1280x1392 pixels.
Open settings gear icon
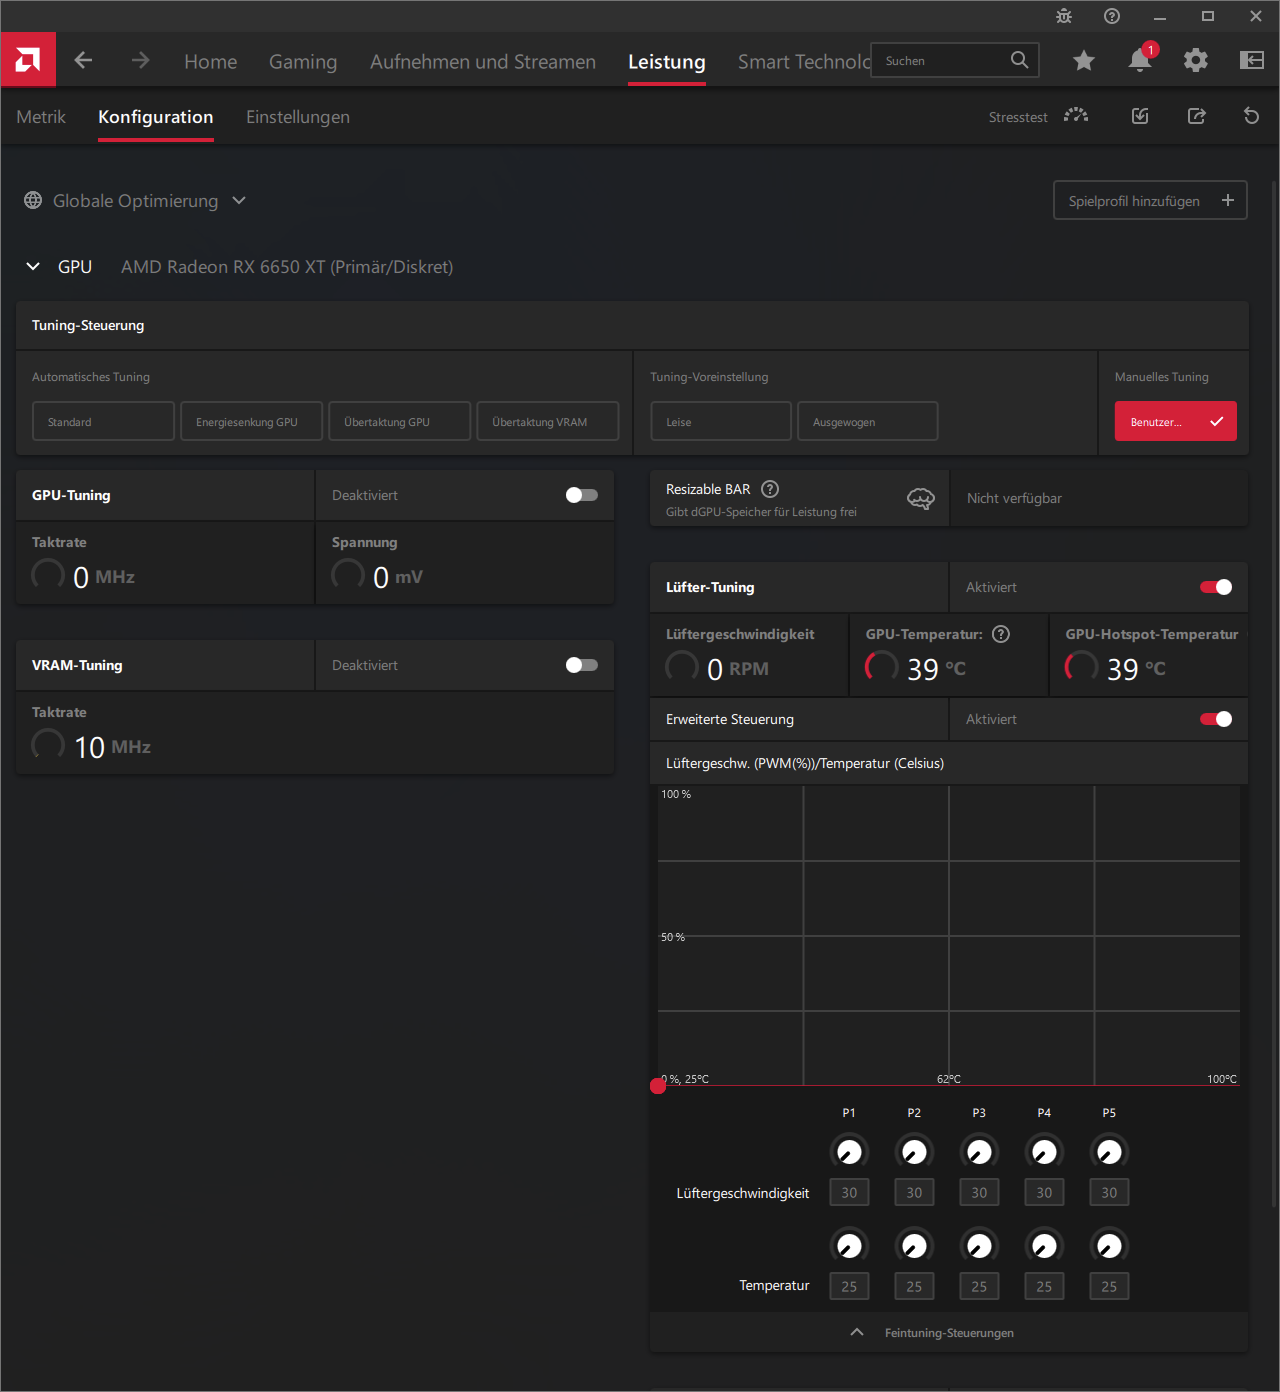coord(1195,61)
